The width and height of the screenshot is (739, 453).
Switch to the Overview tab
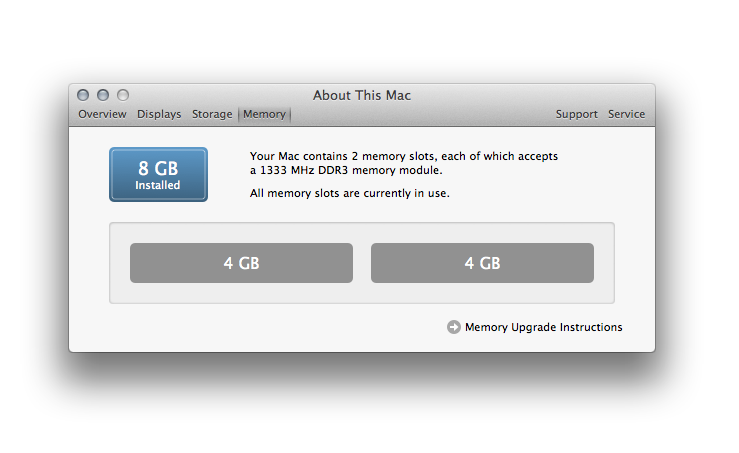[102, 114]
